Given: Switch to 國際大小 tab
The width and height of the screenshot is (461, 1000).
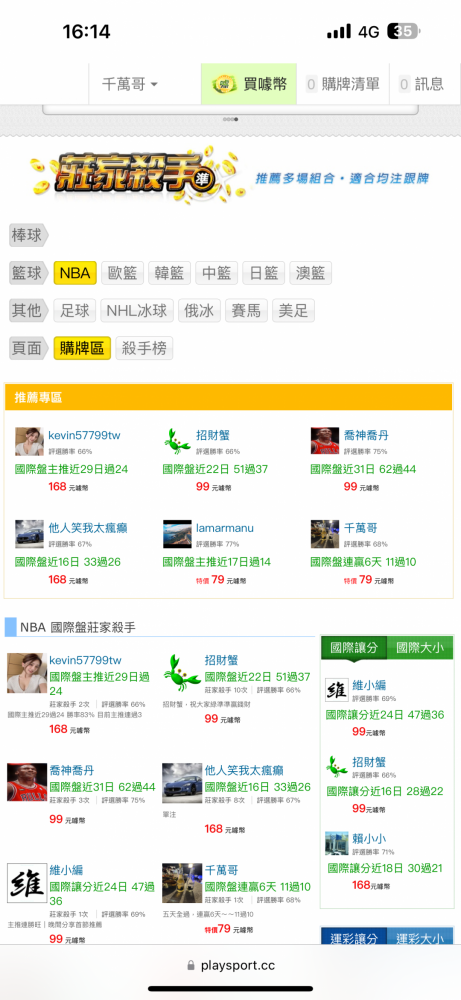Looking at the screenshot, I should click(x=420, y=648).
